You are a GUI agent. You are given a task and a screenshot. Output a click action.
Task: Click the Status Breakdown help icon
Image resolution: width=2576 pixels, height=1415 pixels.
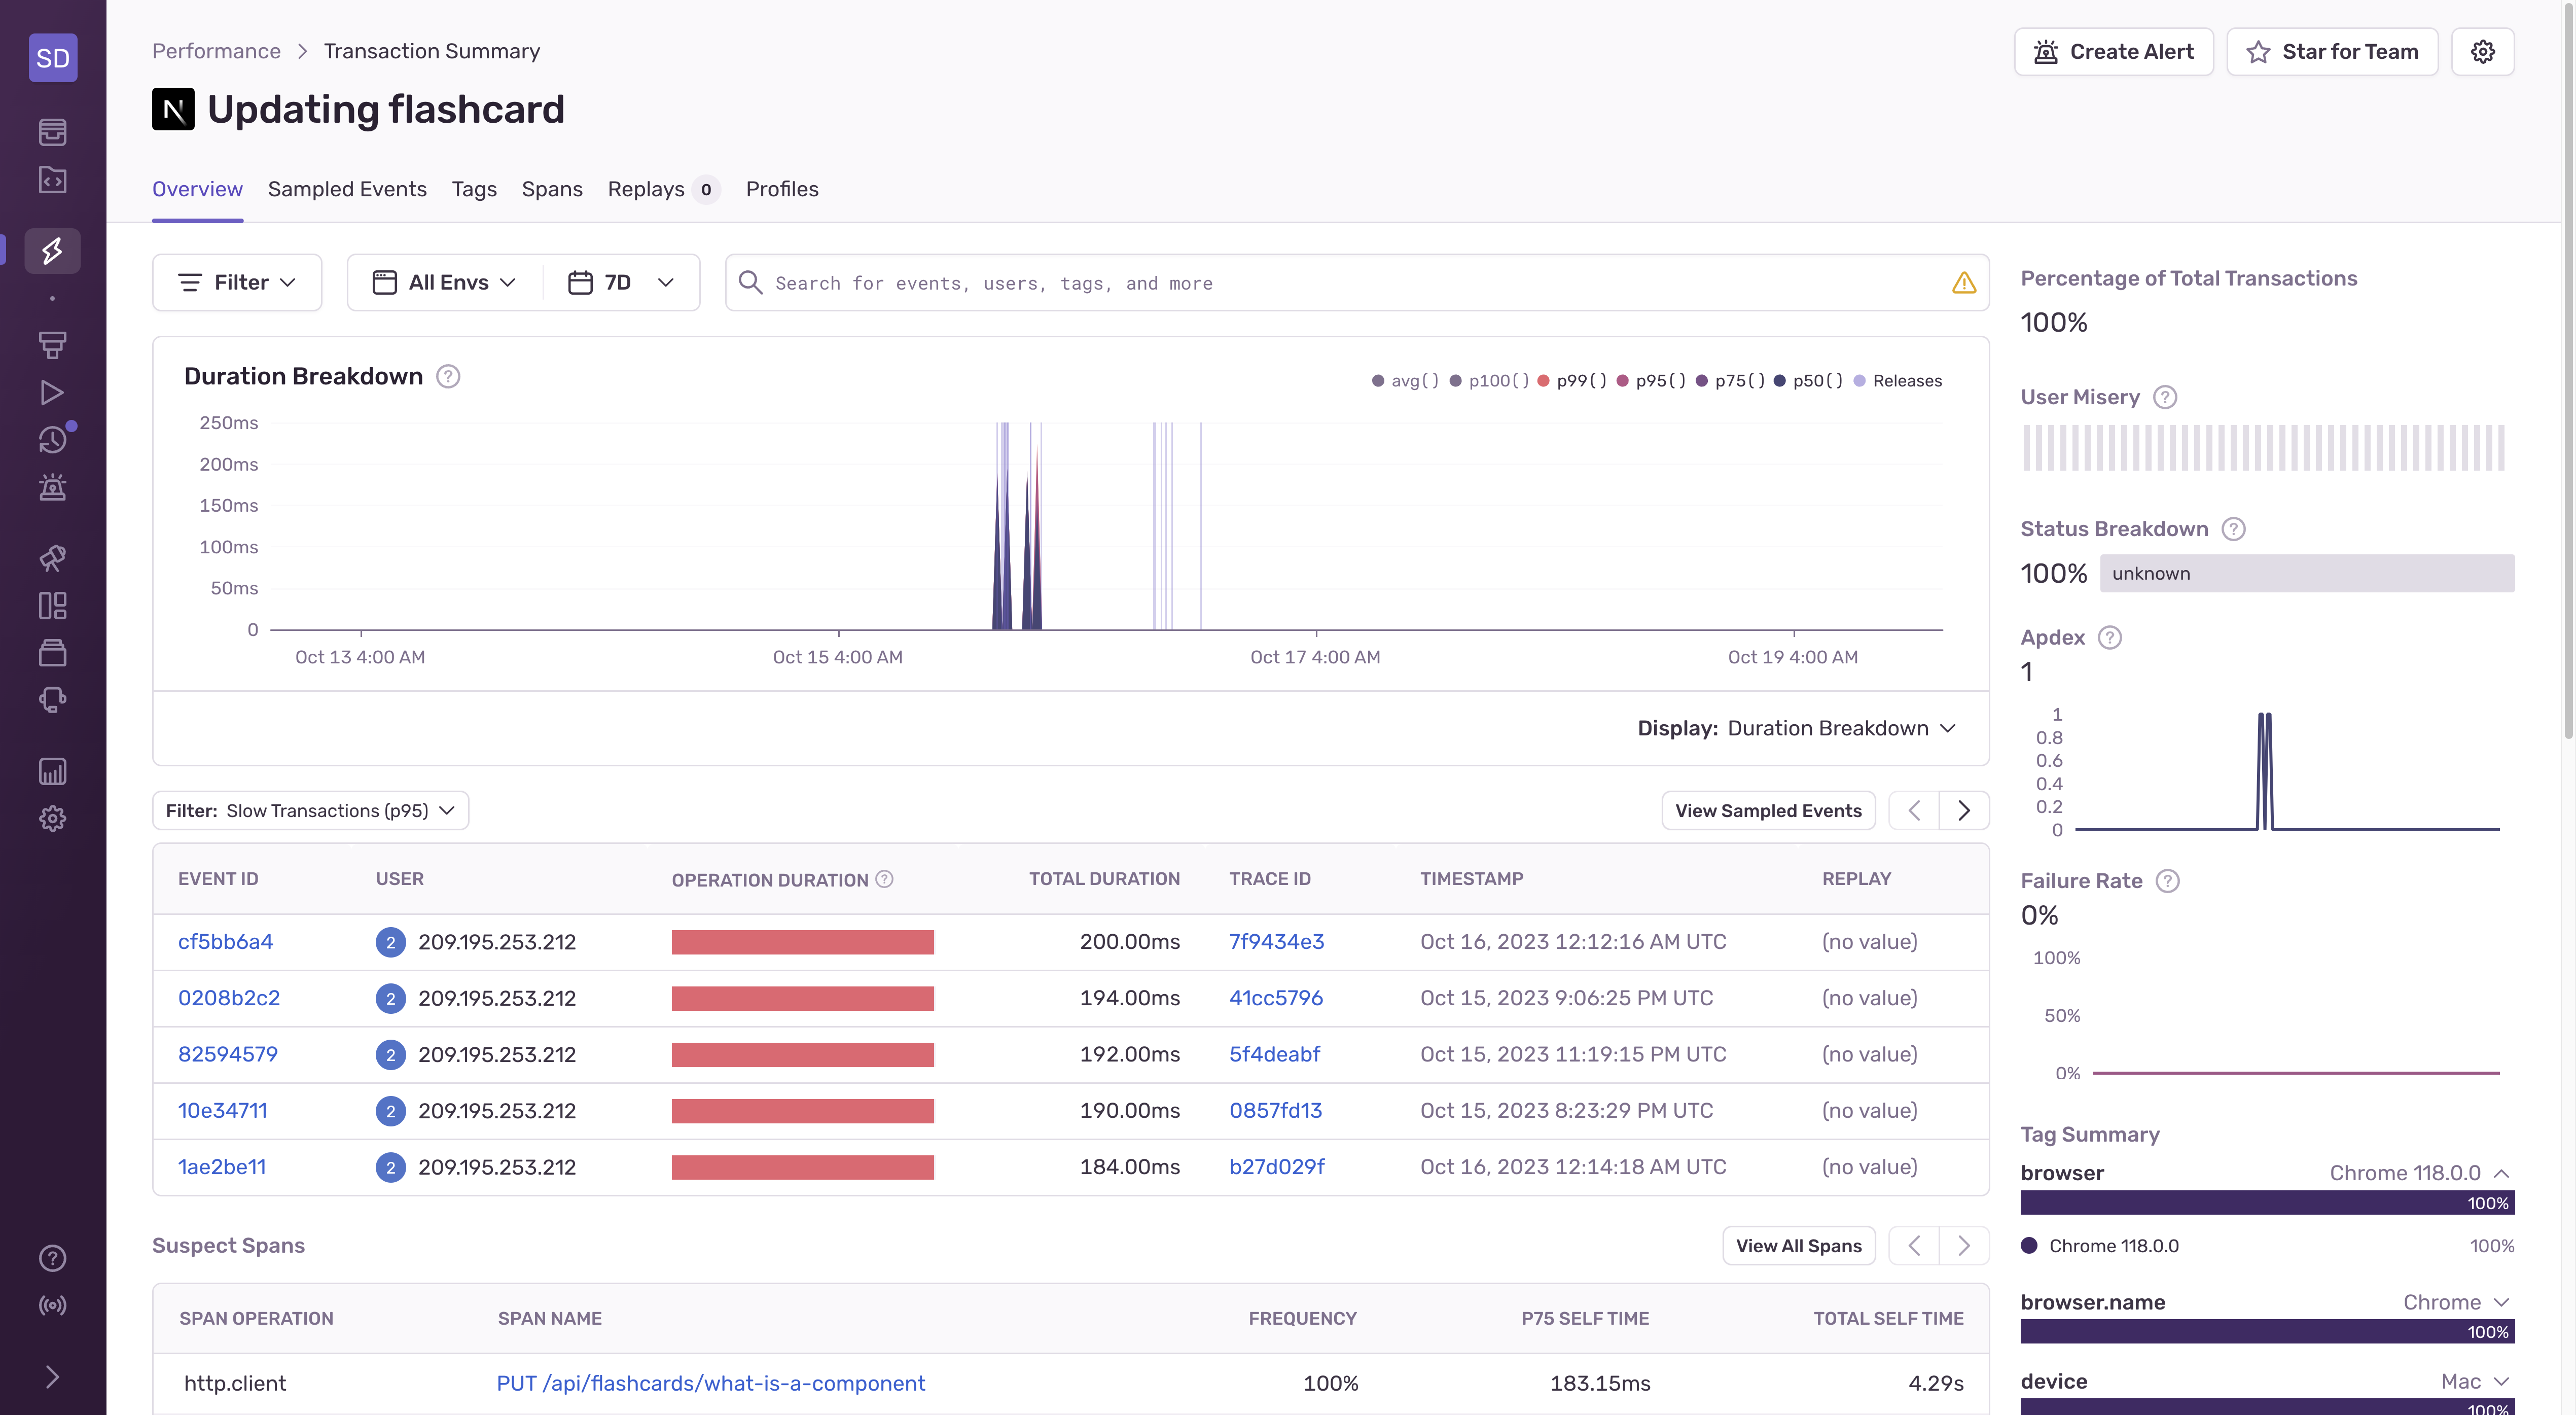2233,529
